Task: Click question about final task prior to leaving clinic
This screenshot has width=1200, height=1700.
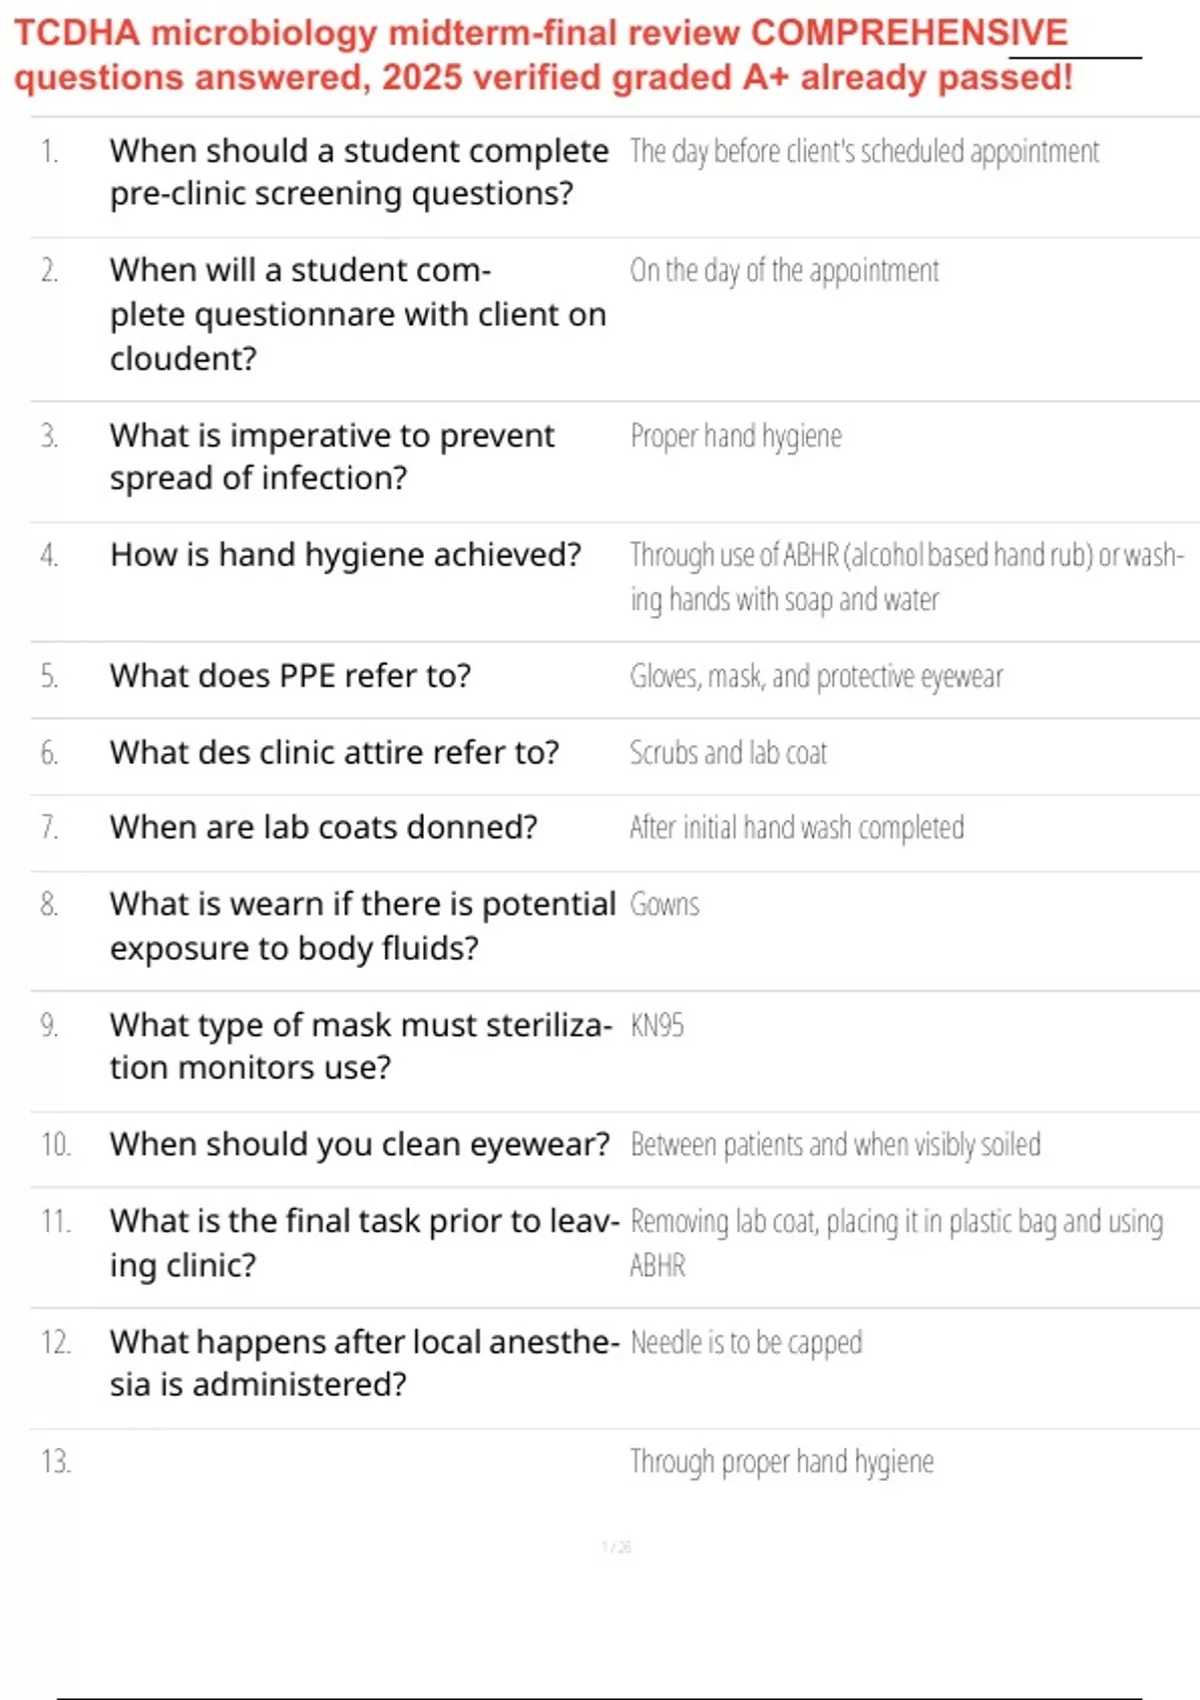Action: pyautogui.click(x=364, y=1243)
